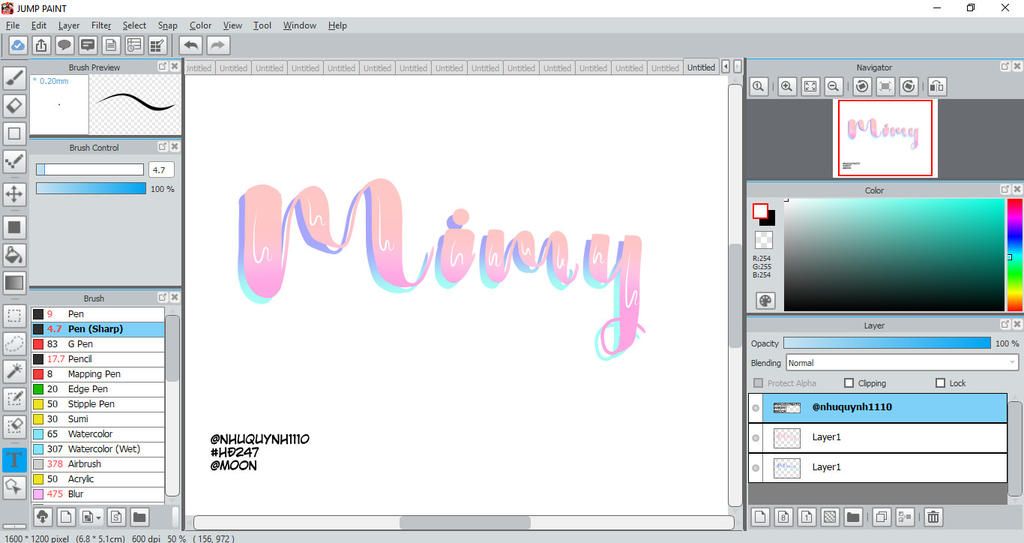Screen dimensions: 1024x543
Task: Create a new layer folder
Action: [x=853, y=517]
